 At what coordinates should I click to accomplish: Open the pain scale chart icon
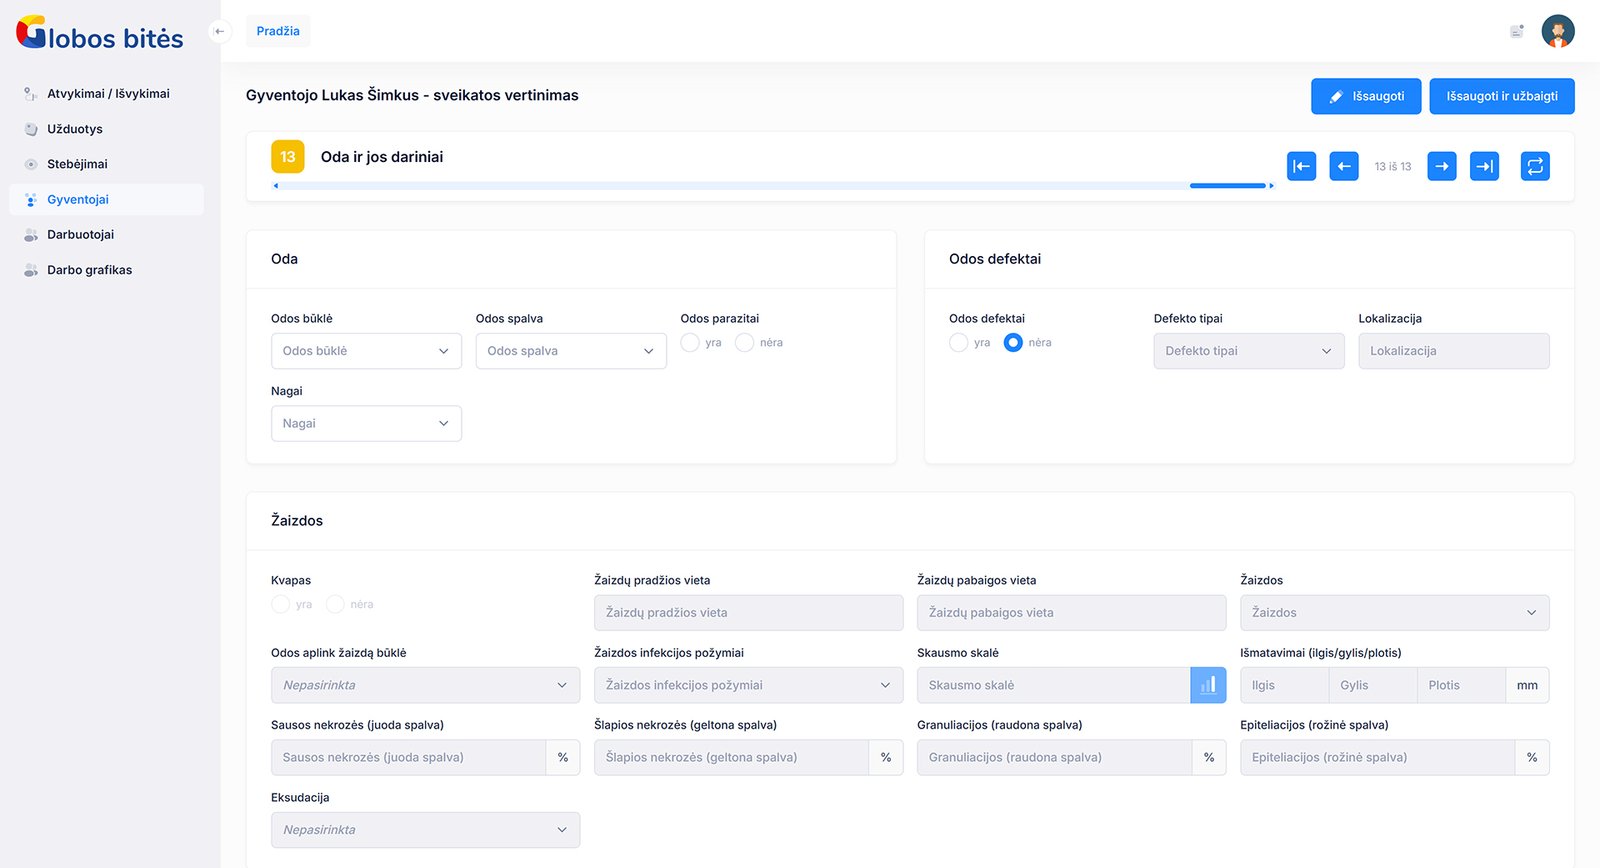click(x=1208, y=685)
